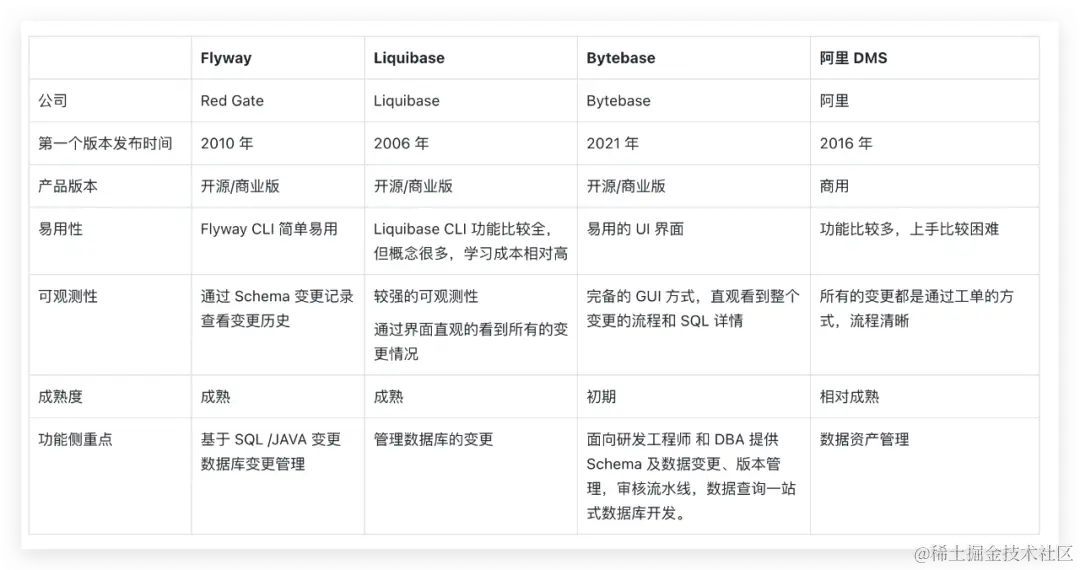Click 成熟 in the Flyway column

point(216,397)
